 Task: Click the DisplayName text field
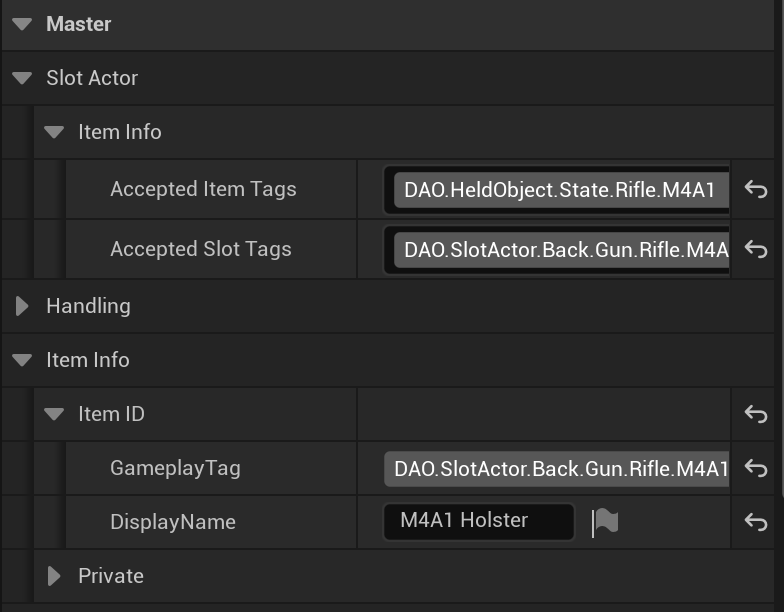(478, 521)
